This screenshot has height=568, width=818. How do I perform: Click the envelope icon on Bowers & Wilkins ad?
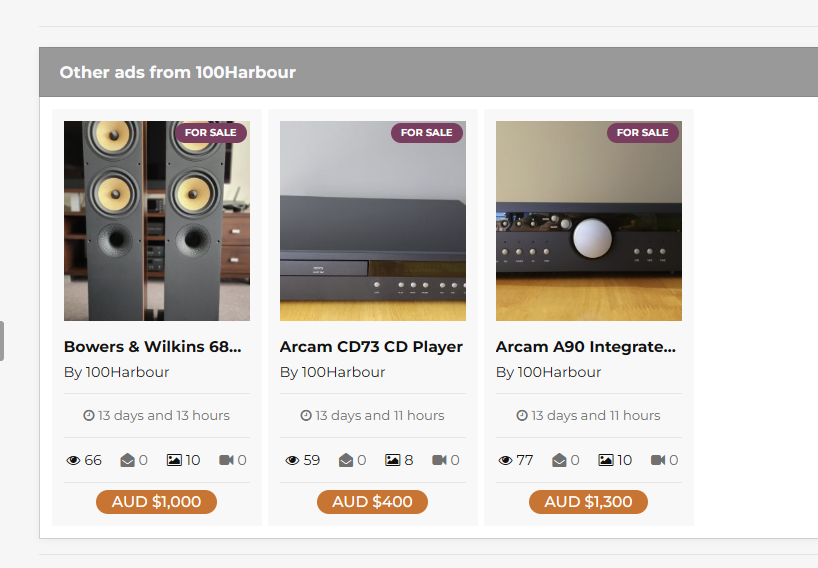[x=127, y=460]
